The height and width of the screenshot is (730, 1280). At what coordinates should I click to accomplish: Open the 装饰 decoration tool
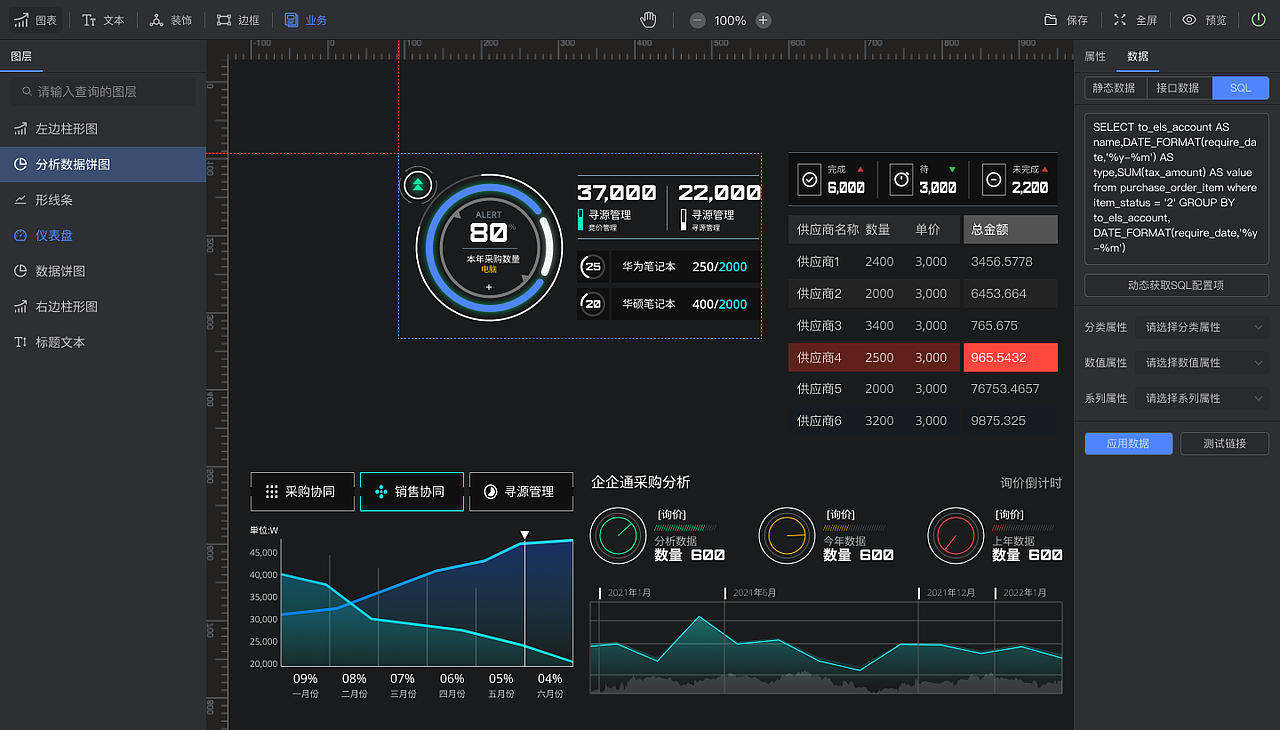tap(170, 20)
